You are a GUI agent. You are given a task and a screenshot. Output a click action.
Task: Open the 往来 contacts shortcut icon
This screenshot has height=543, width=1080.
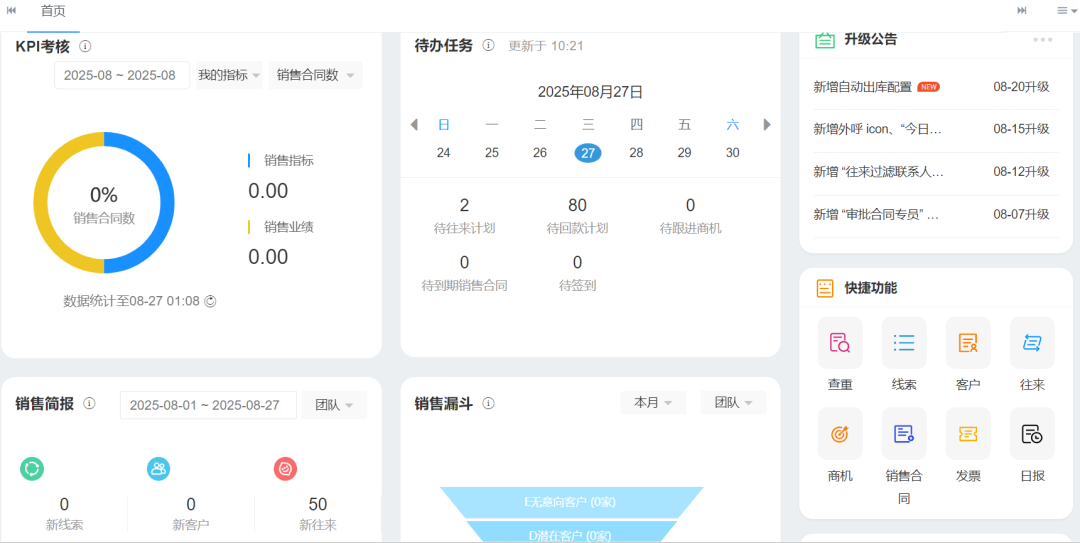point(1032,343)
